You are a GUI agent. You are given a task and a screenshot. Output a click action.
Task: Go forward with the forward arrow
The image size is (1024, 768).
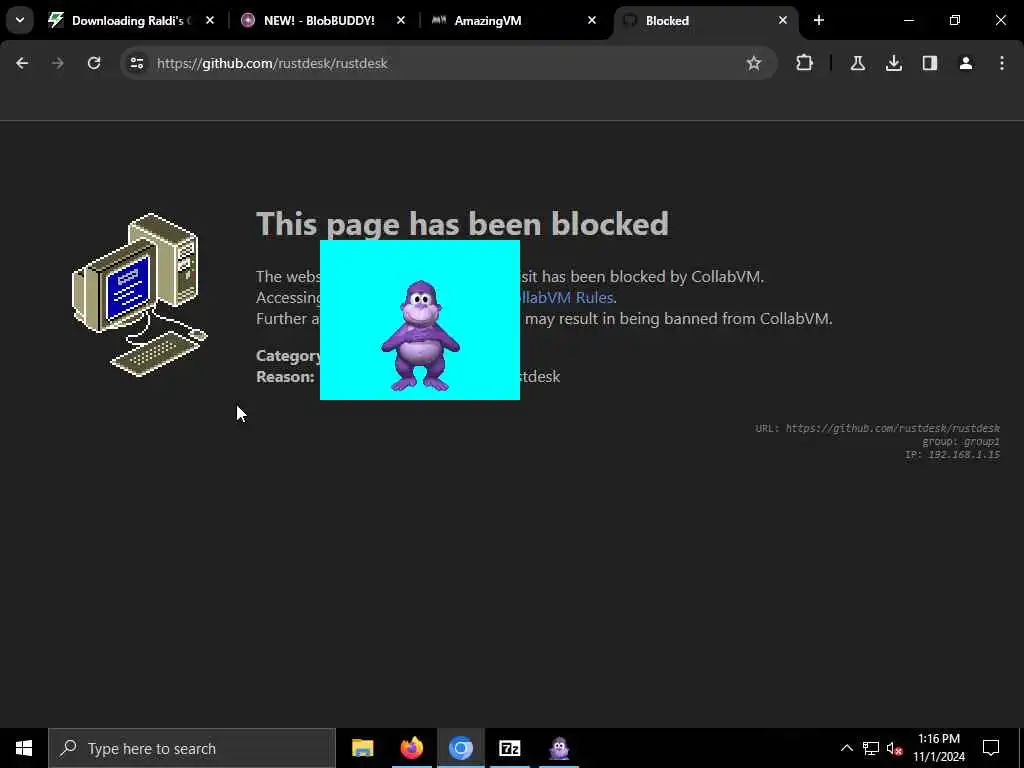[58, 63]
